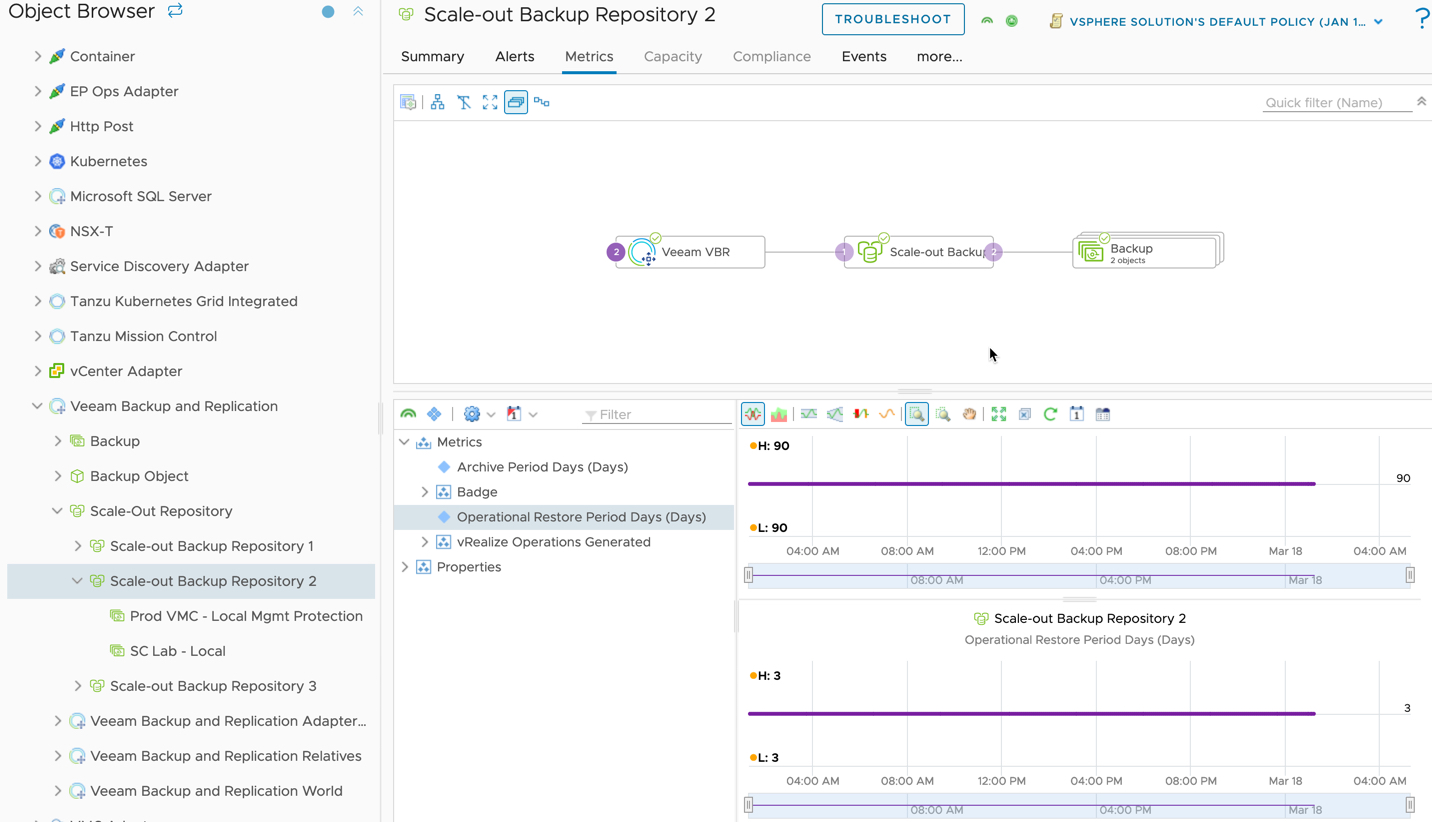Image resolution: width=1432 pixels, height=822 pixels.
Task: Click the blue diamond metrics icon in the metric picker toolbar
Action: (x=434, y=414)
